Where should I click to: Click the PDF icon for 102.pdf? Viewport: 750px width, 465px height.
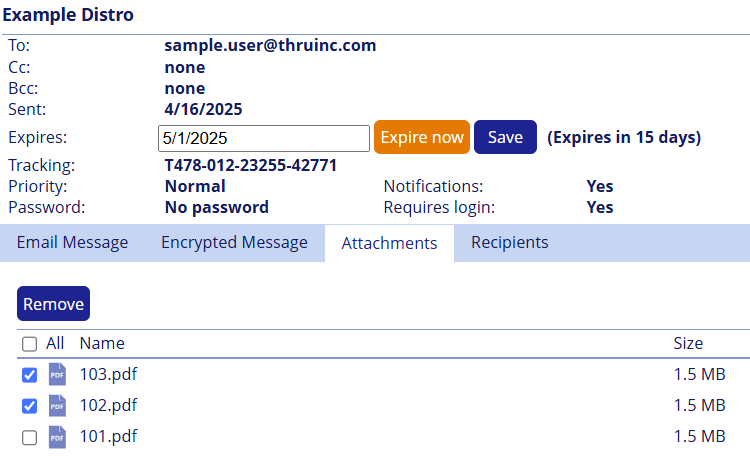(57, 406)
